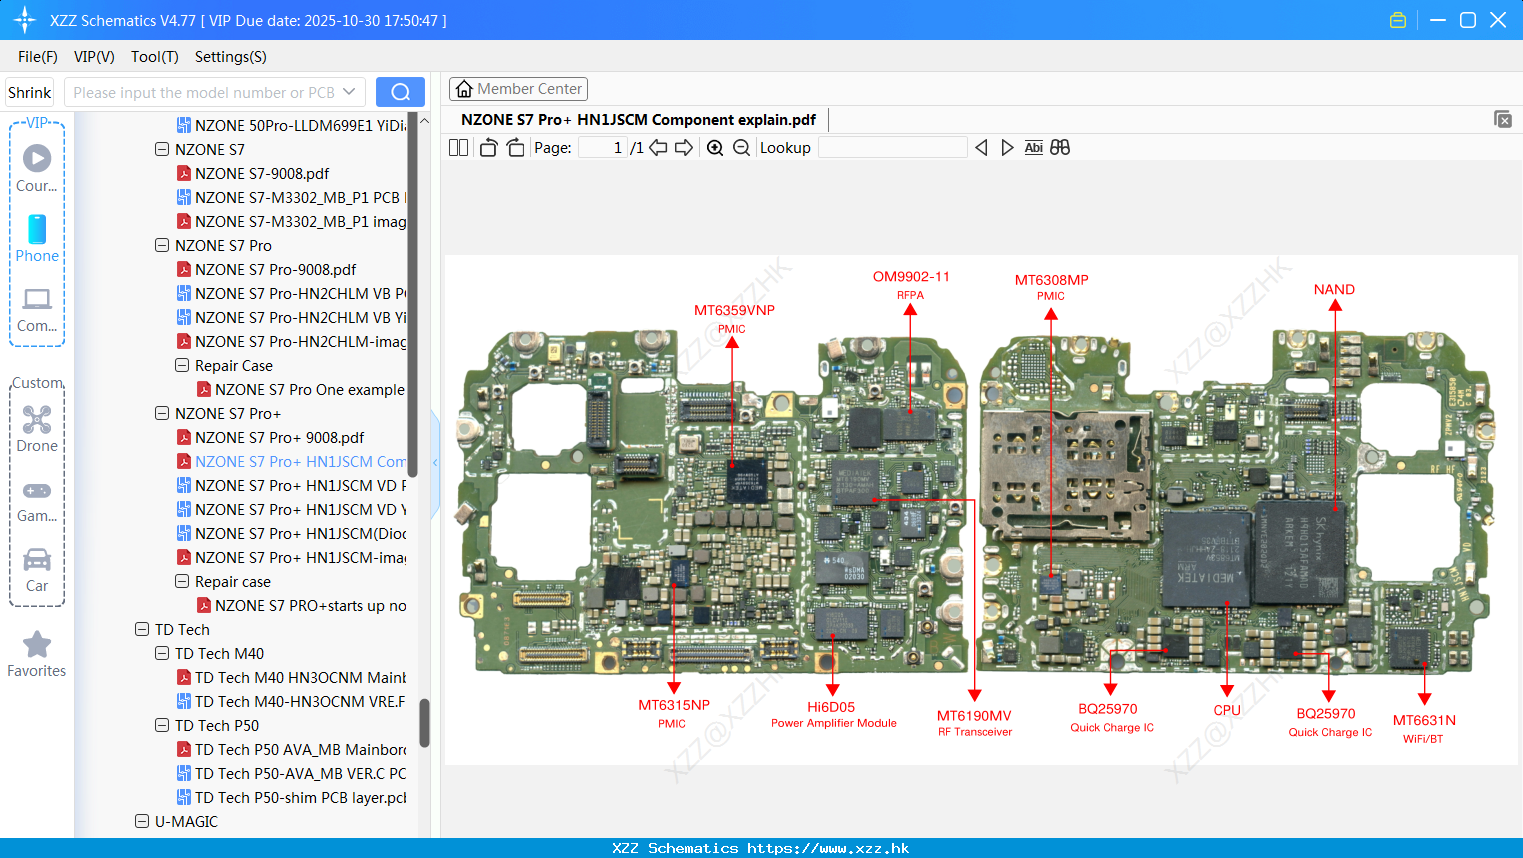
Task: Click the binoculars search icon
Action: tap(1060, 147)
